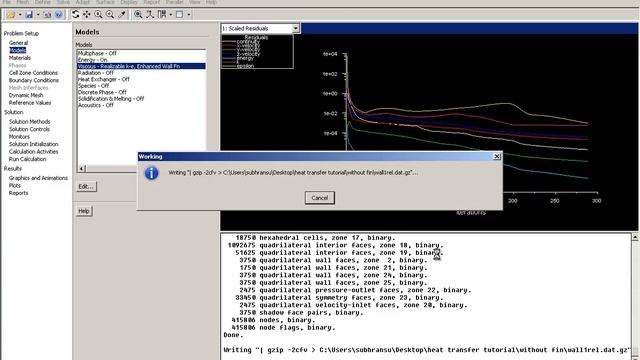The image size is (640, 360).
Task: Open Cell Zone Conditions page
Action: click(33, 73)
